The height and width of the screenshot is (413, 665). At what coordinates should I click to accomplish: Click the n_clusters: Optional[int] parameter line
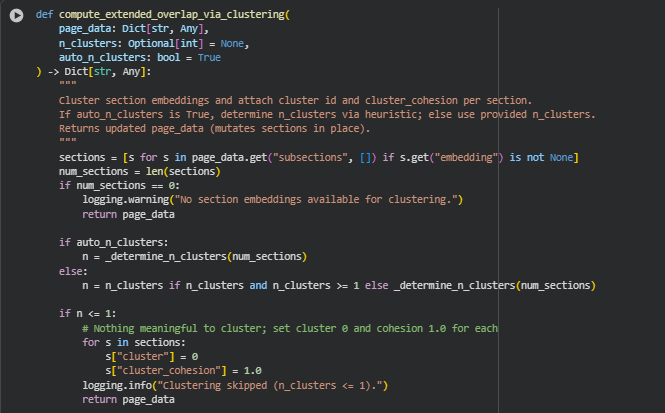coord(153,44)
